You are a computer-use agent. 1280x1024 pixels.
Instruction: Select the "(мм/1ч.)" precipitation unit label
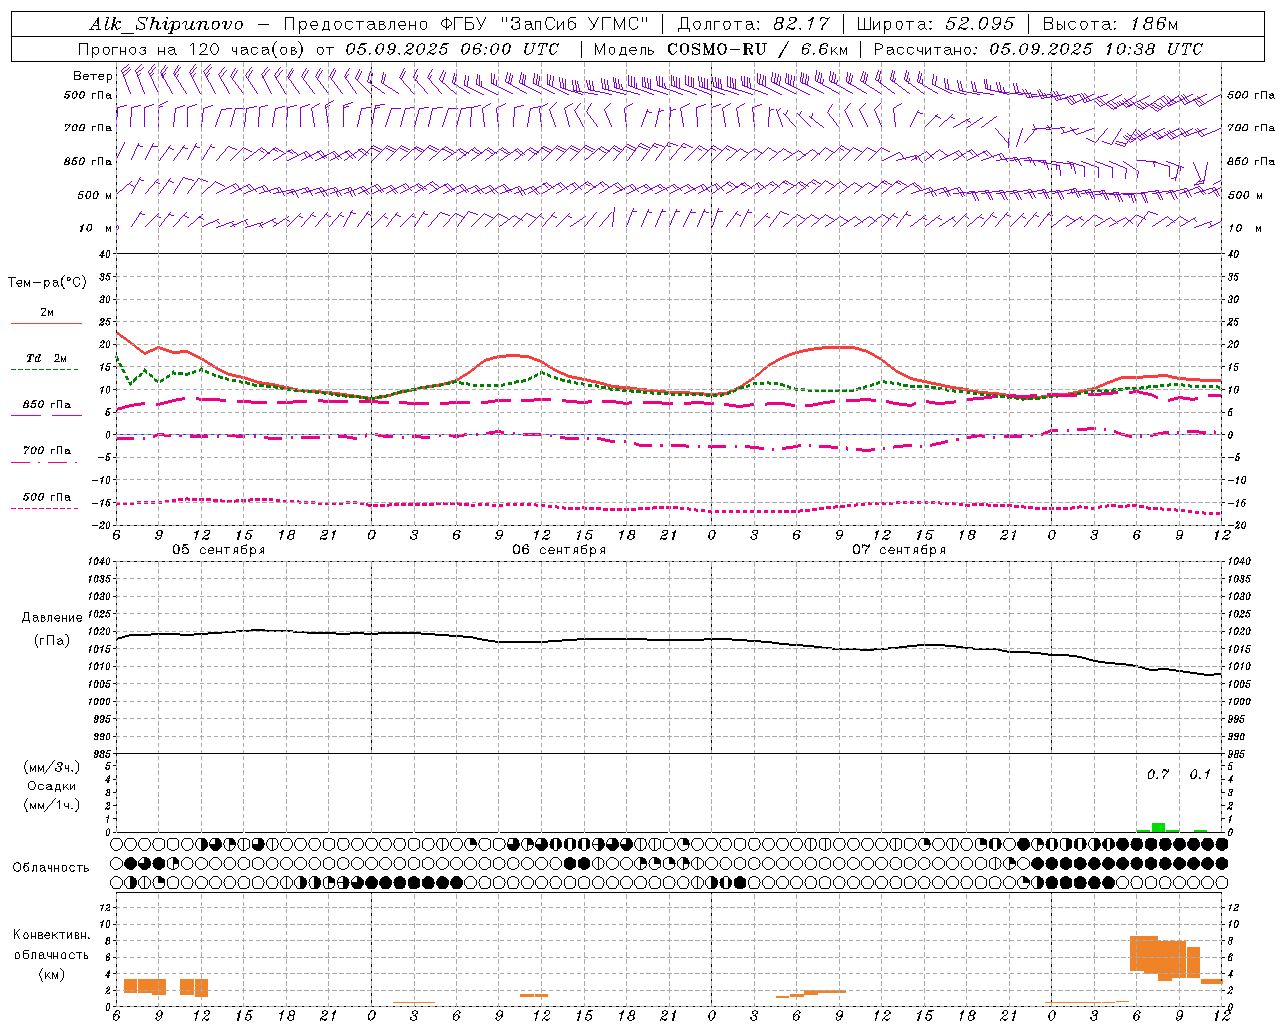(52, 805)
